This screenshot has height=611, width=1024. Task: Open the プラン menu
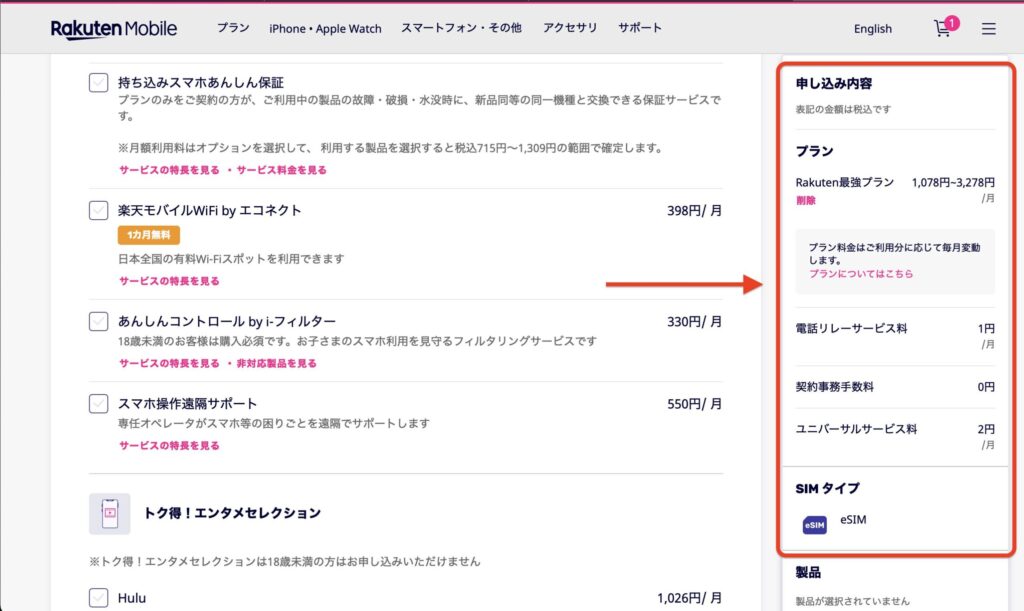click(233, 28)
